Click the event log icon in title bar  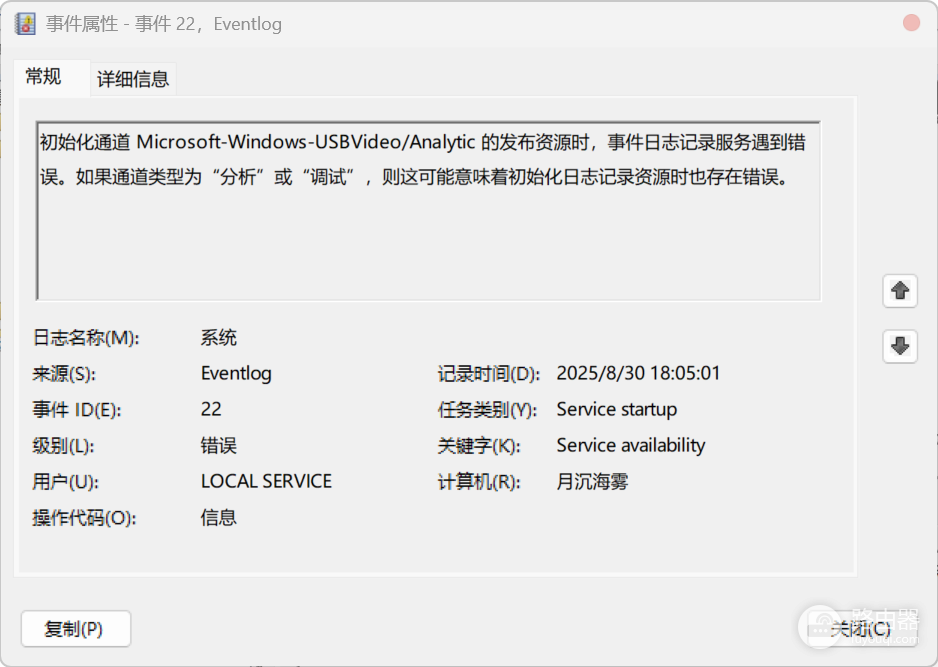coord(25,24)
